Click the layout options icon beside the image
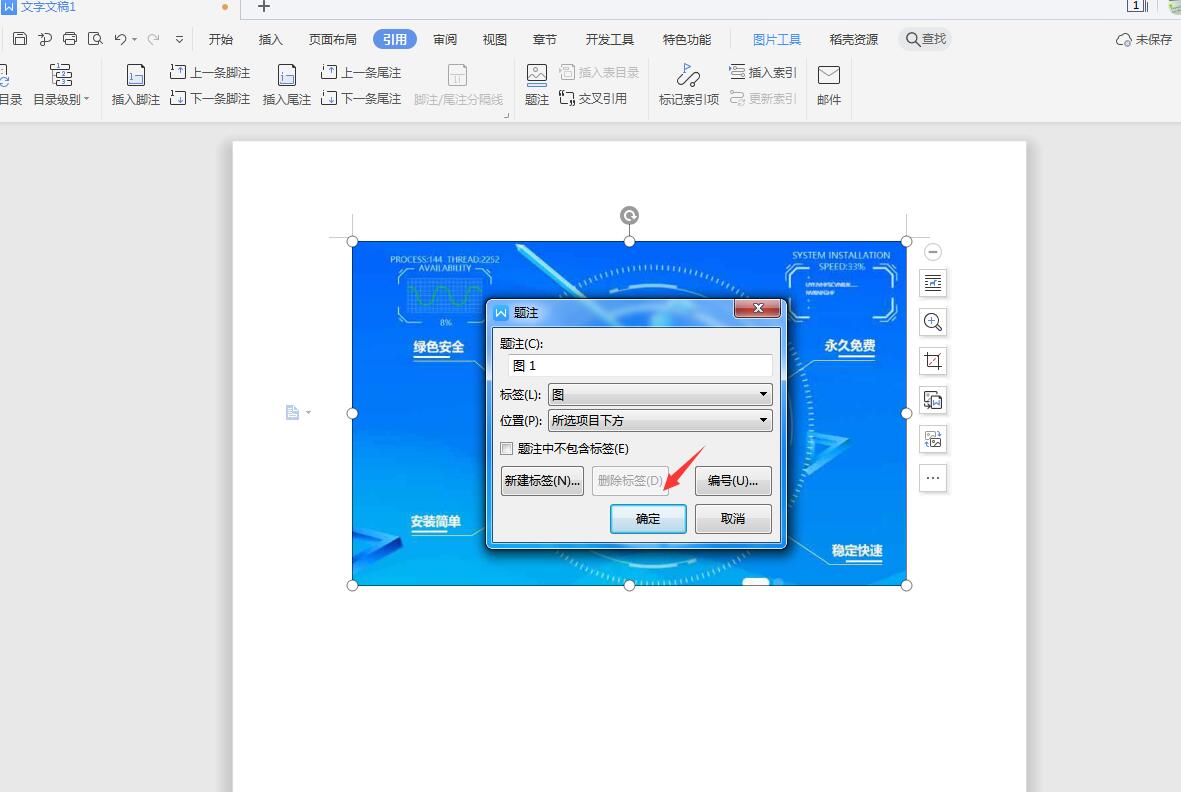The image size is (1181, 792). coord(933,283)
